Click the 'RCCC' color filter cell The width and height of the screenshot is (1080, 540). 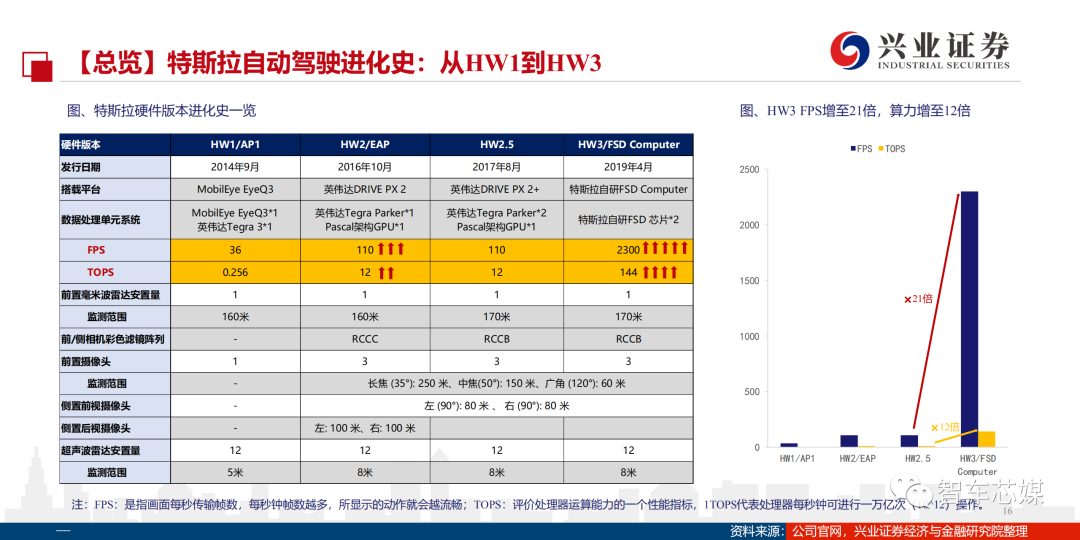coord(365,339)
